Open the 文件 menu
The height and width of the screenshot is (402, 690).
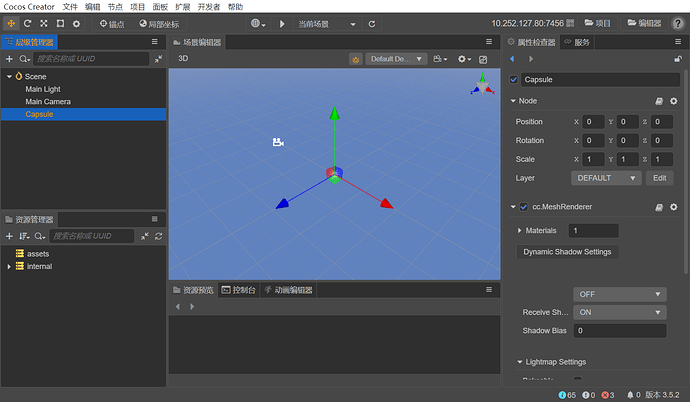[70, 7]
